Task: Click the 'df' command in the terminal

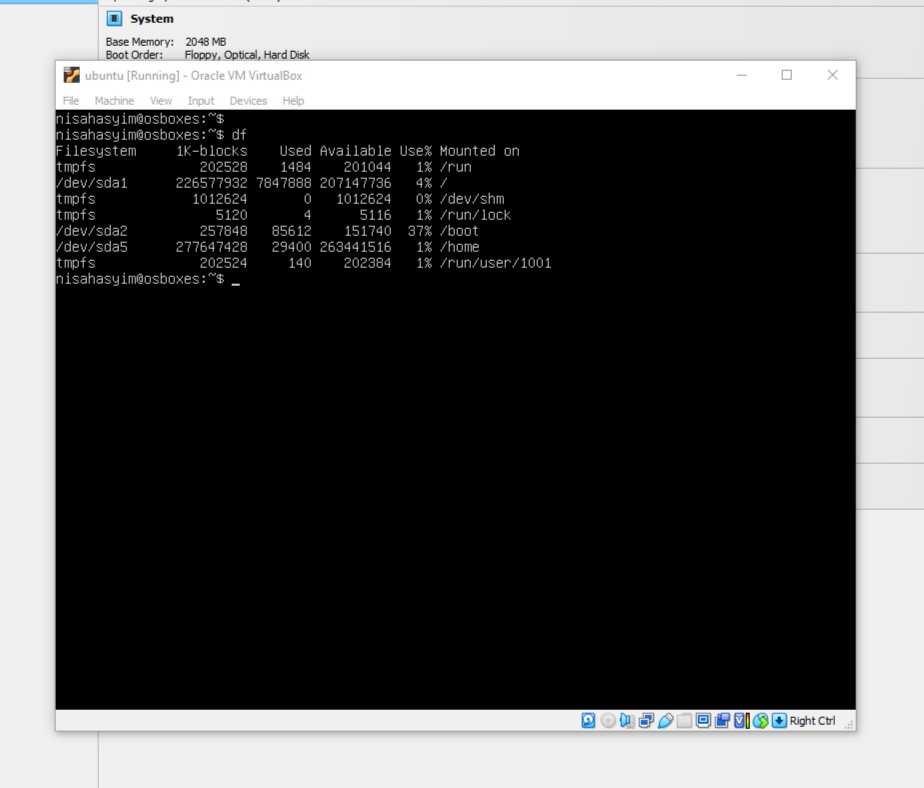Action: pos(239,135)
